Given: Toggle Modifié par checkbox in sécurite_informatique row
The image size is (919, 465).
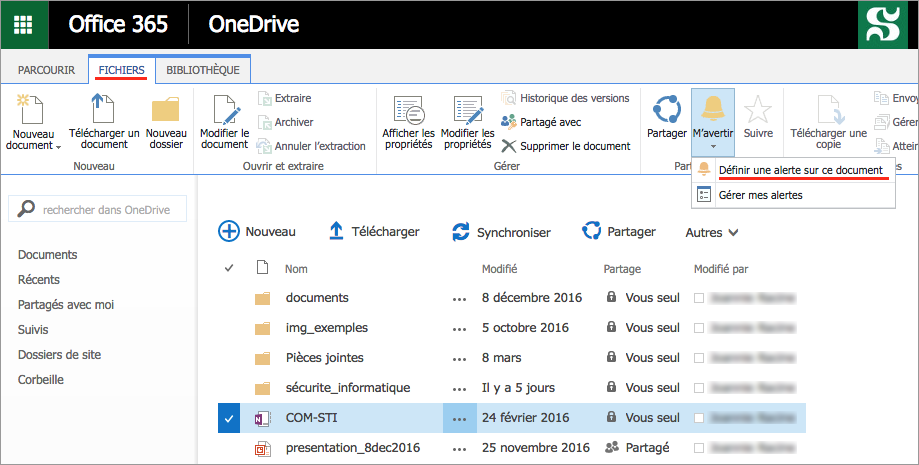Looking at the screenshot, I should click(699, 388).
